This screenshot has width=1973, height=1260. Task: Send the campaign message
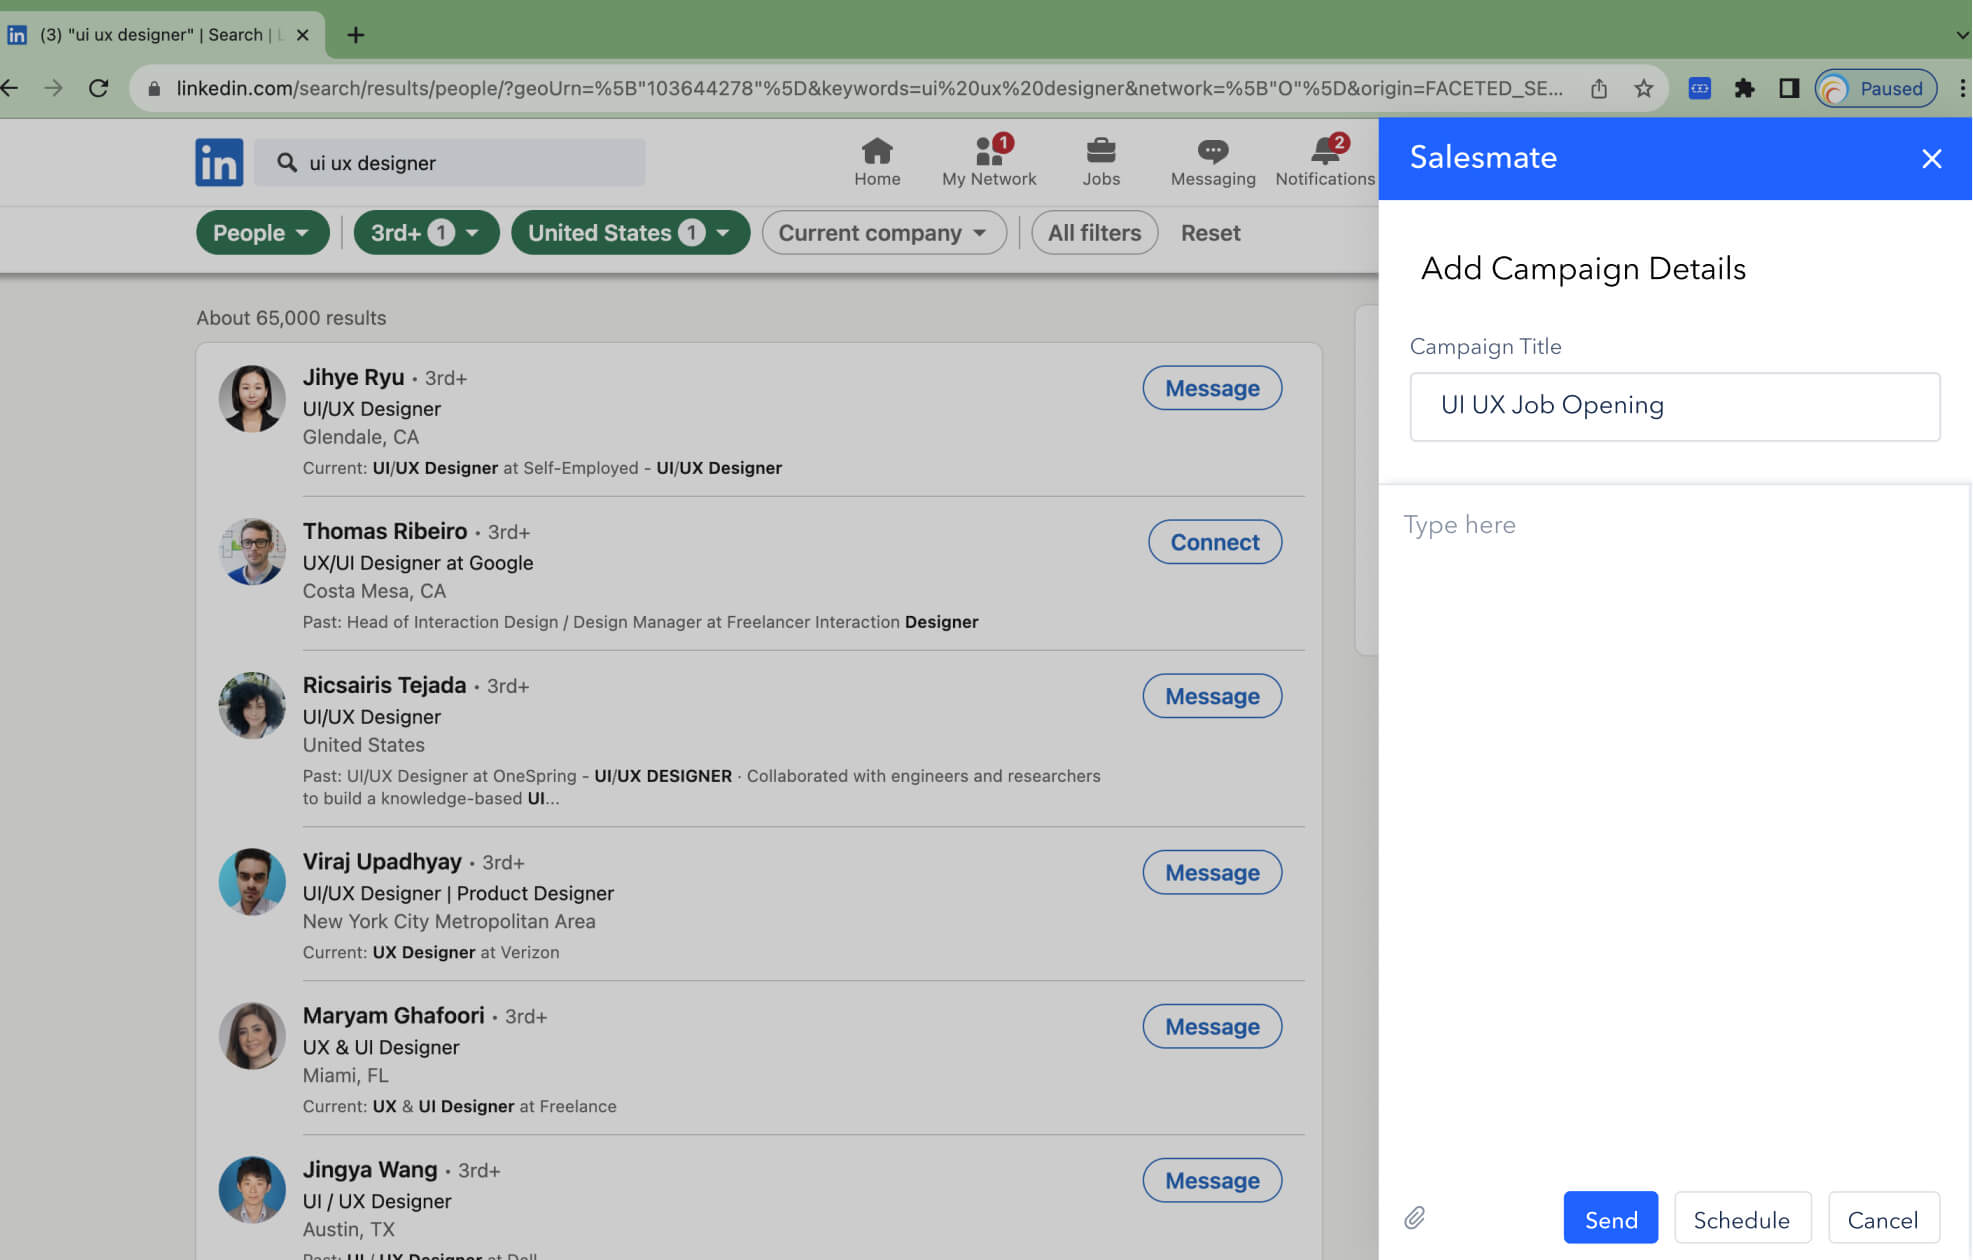[1610, 1218]
